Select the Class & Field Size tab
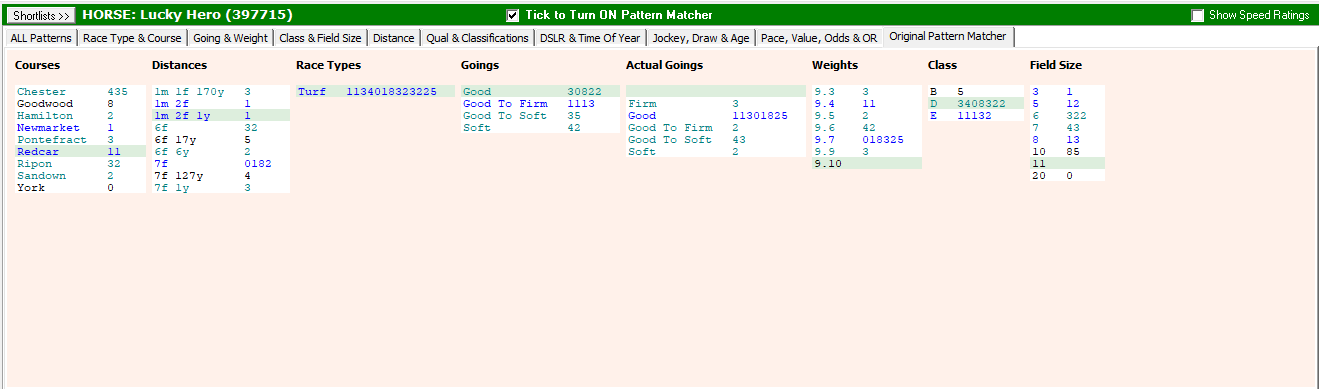1319x389 pixels. tap(320, 38)
